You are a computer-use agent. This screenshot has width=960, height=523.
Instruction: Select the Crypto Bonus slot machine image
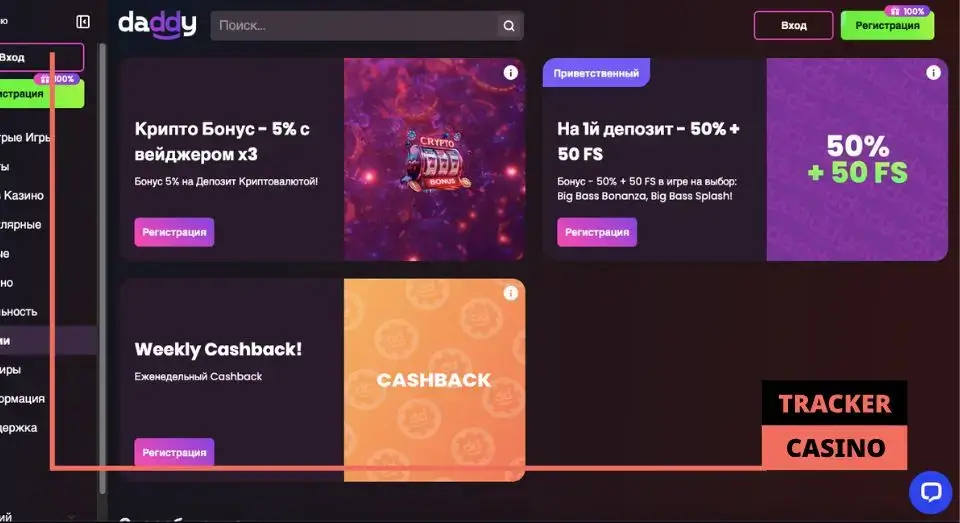tap(435, 160)
